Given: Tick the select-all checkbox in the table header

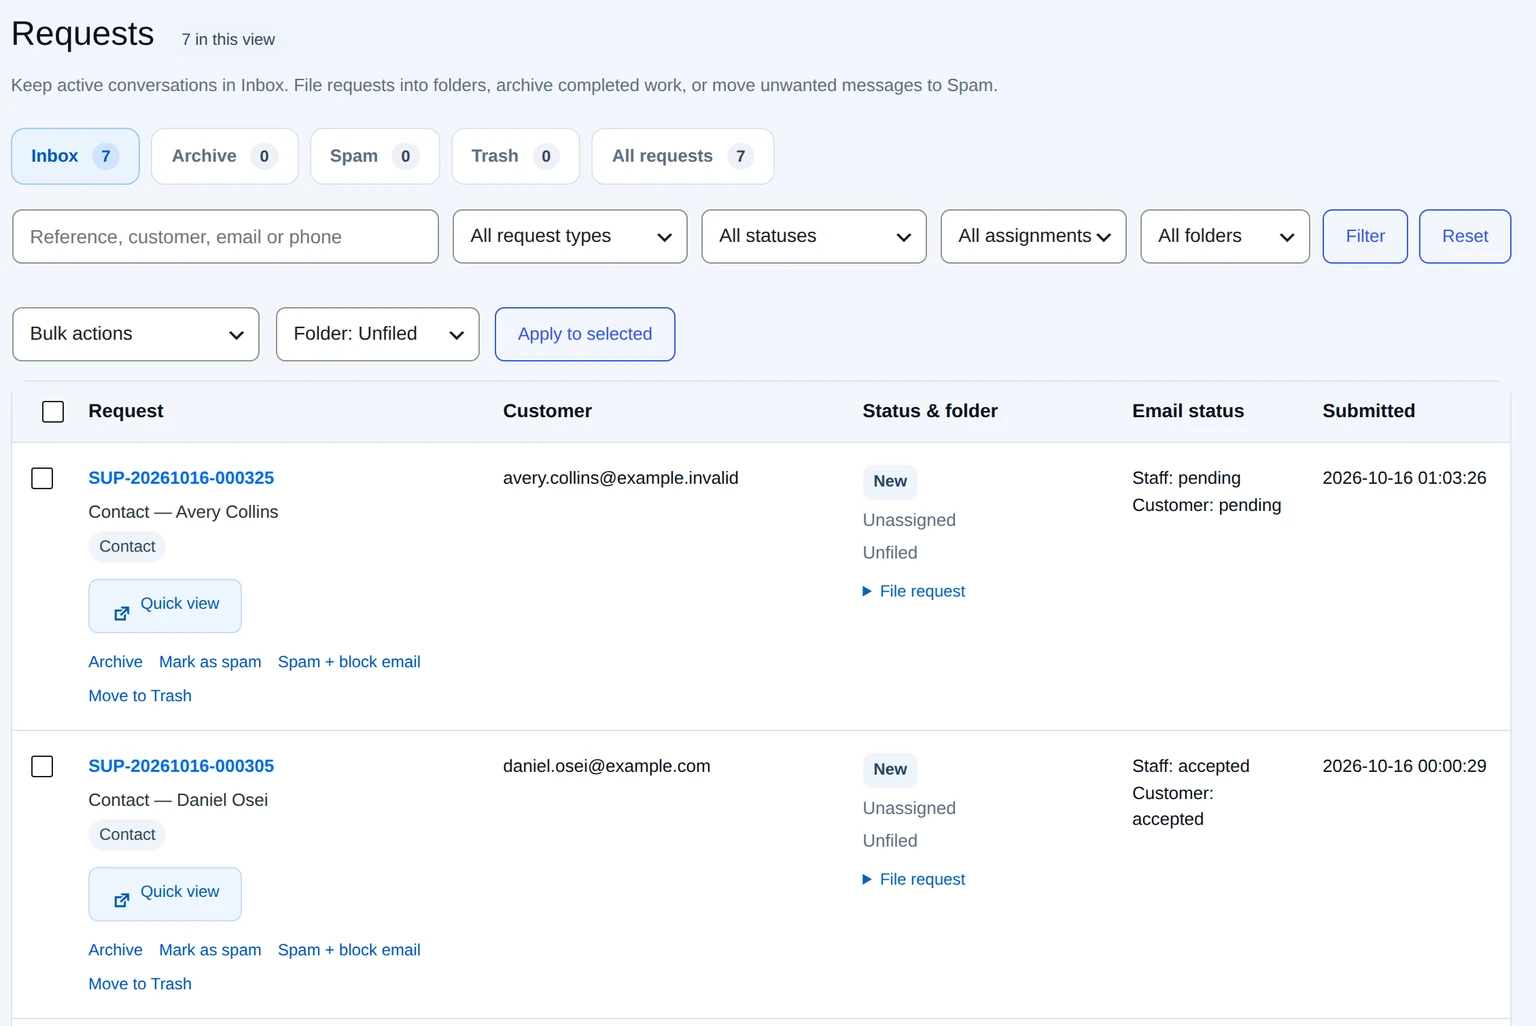Looking at the screenshot, I should pos(53,412).
